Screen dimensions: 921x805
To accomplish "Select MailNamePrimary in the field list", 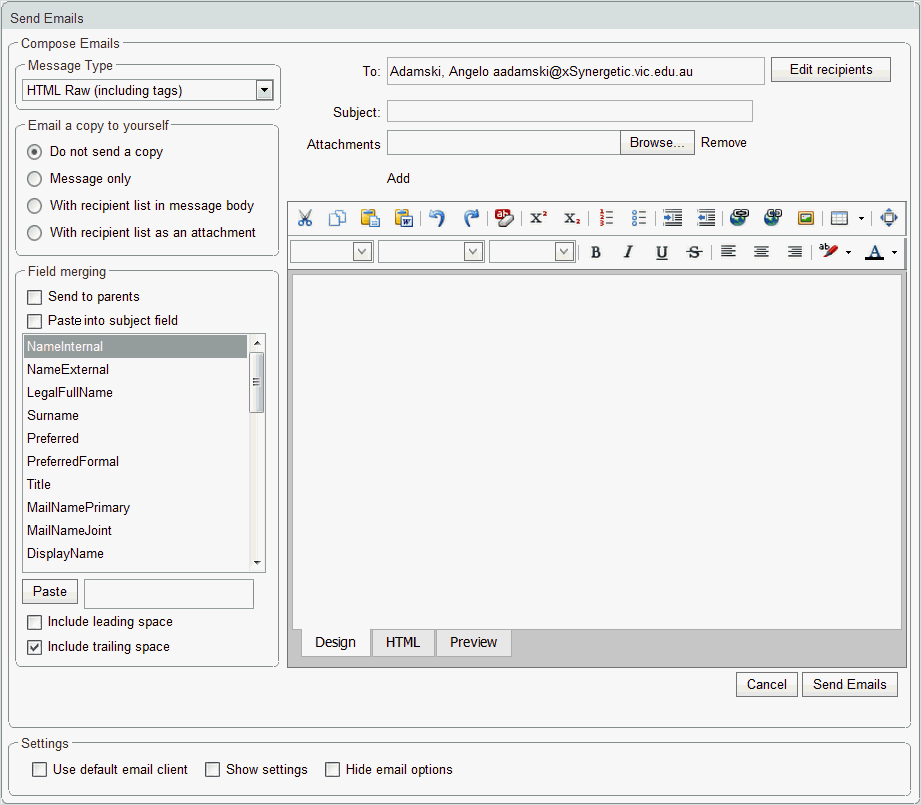I will coord(135,507).
